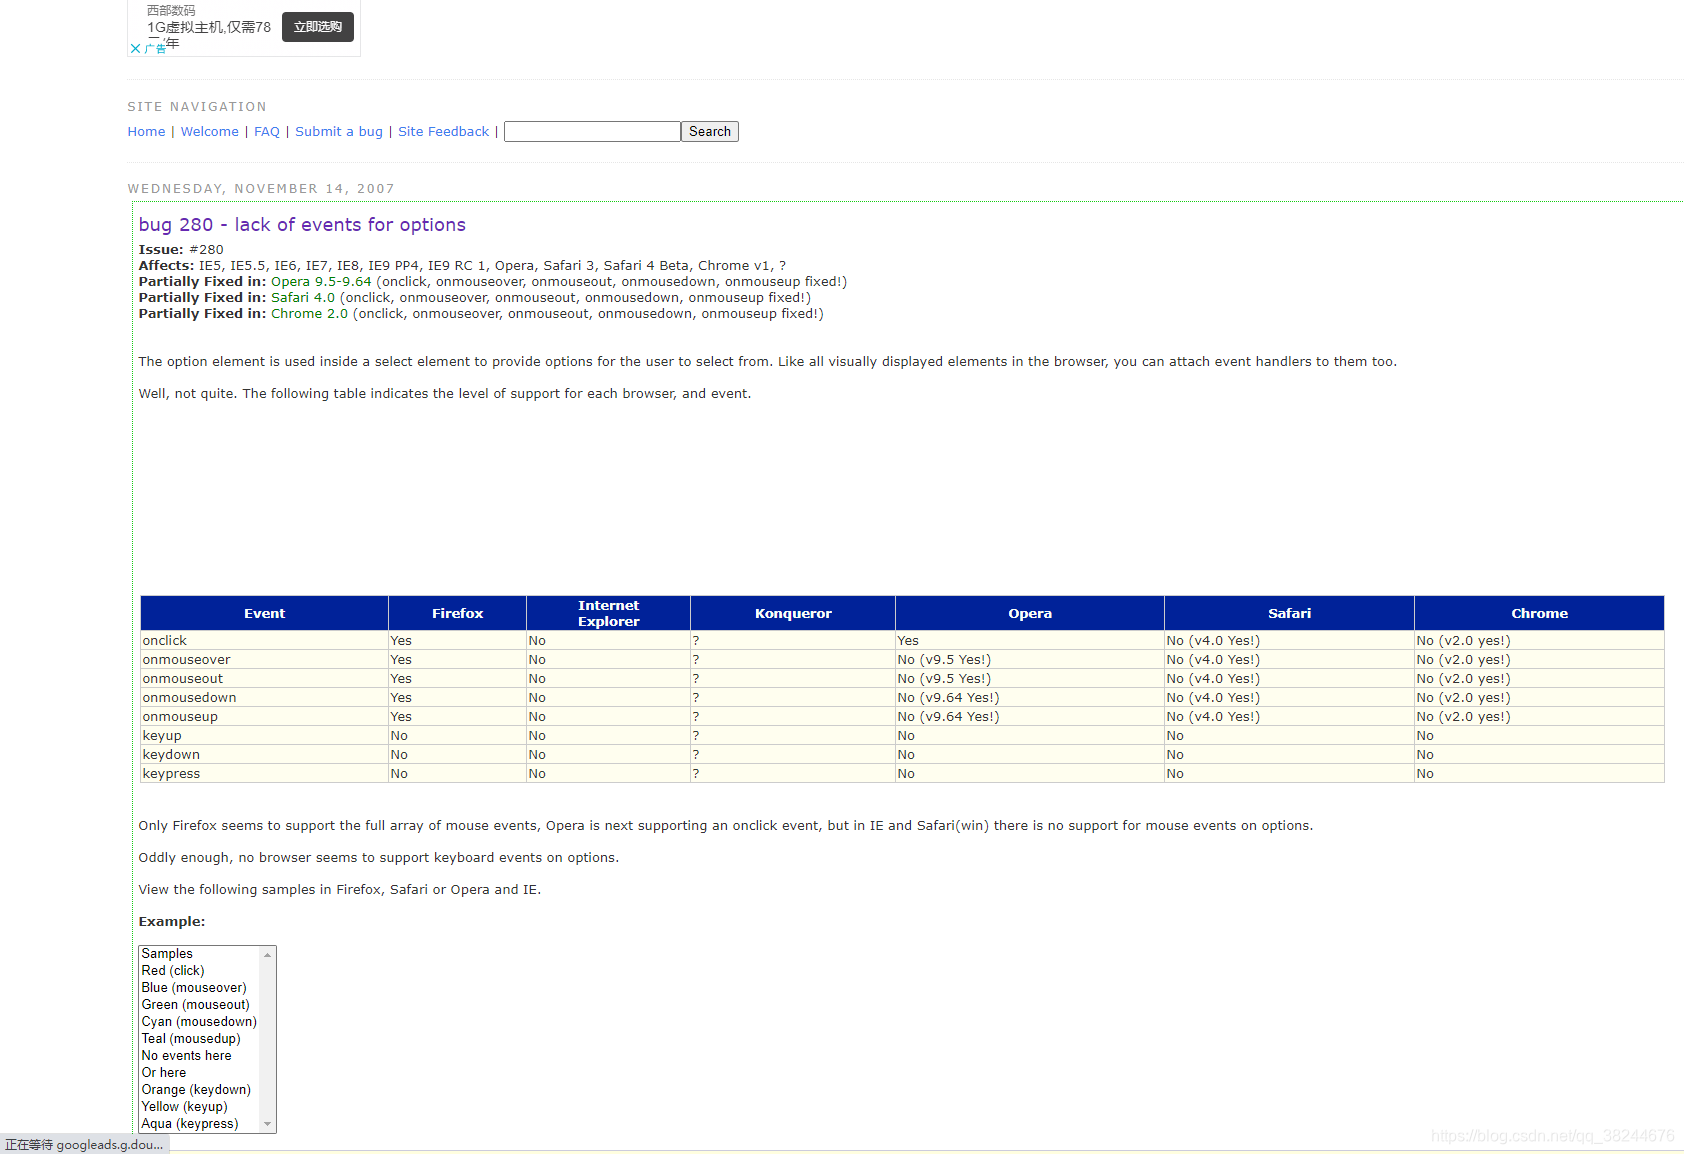Click the Internet Explorer column header

[x=608, y=613]
